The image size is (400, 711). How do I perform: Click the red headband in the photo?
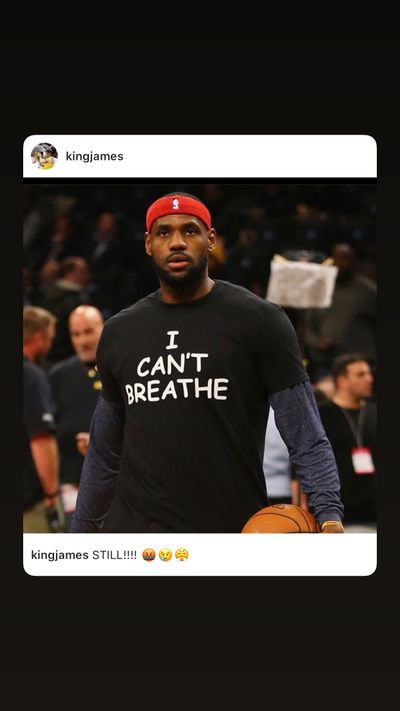tap(178, 212)
